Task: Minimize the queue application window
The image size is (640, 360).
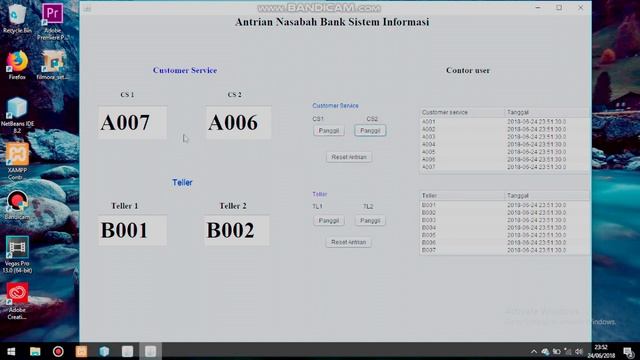Action: click(538, 8)
